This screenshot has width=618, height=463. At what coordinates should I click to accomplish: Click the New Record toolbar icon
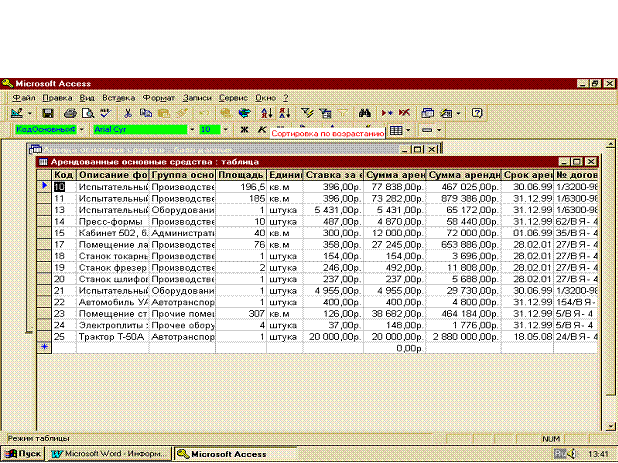click(388, 114)
